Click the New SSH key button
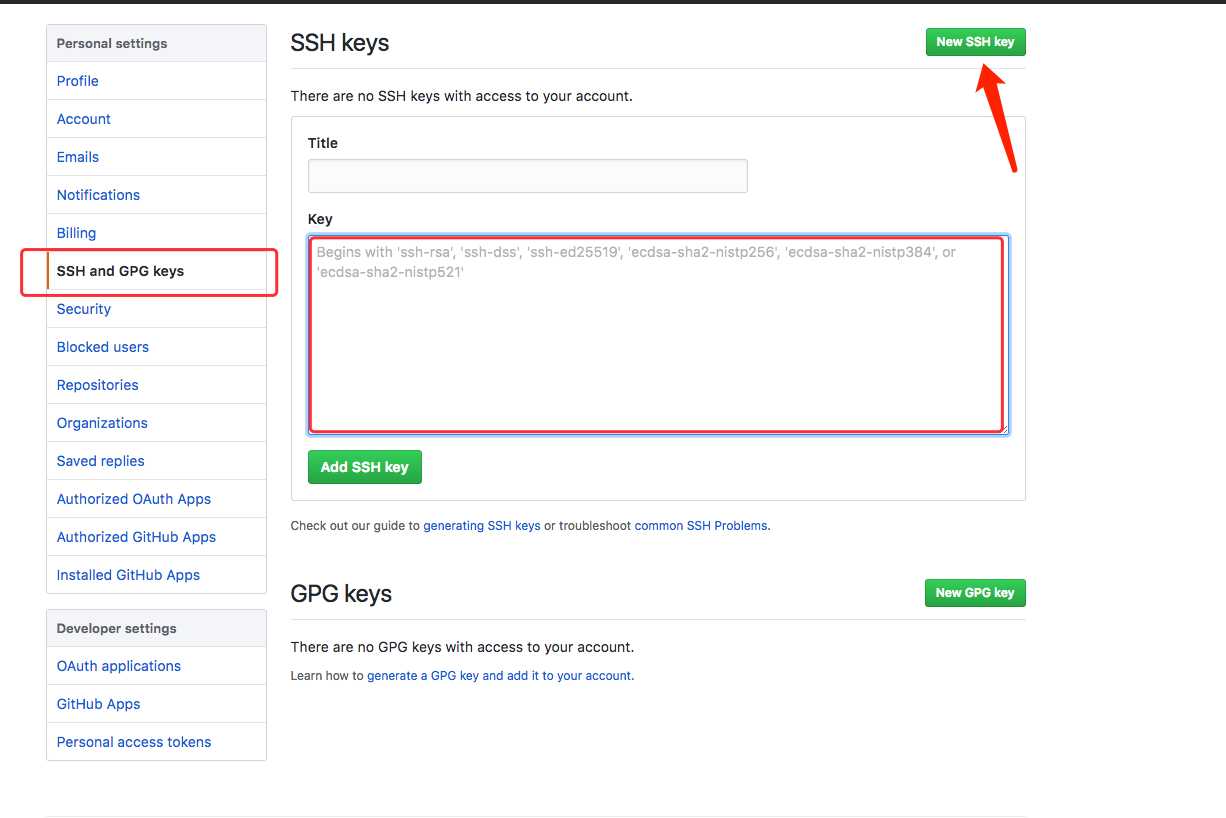Viewport: 1226px width, 818px height. [x=975, y=42]
